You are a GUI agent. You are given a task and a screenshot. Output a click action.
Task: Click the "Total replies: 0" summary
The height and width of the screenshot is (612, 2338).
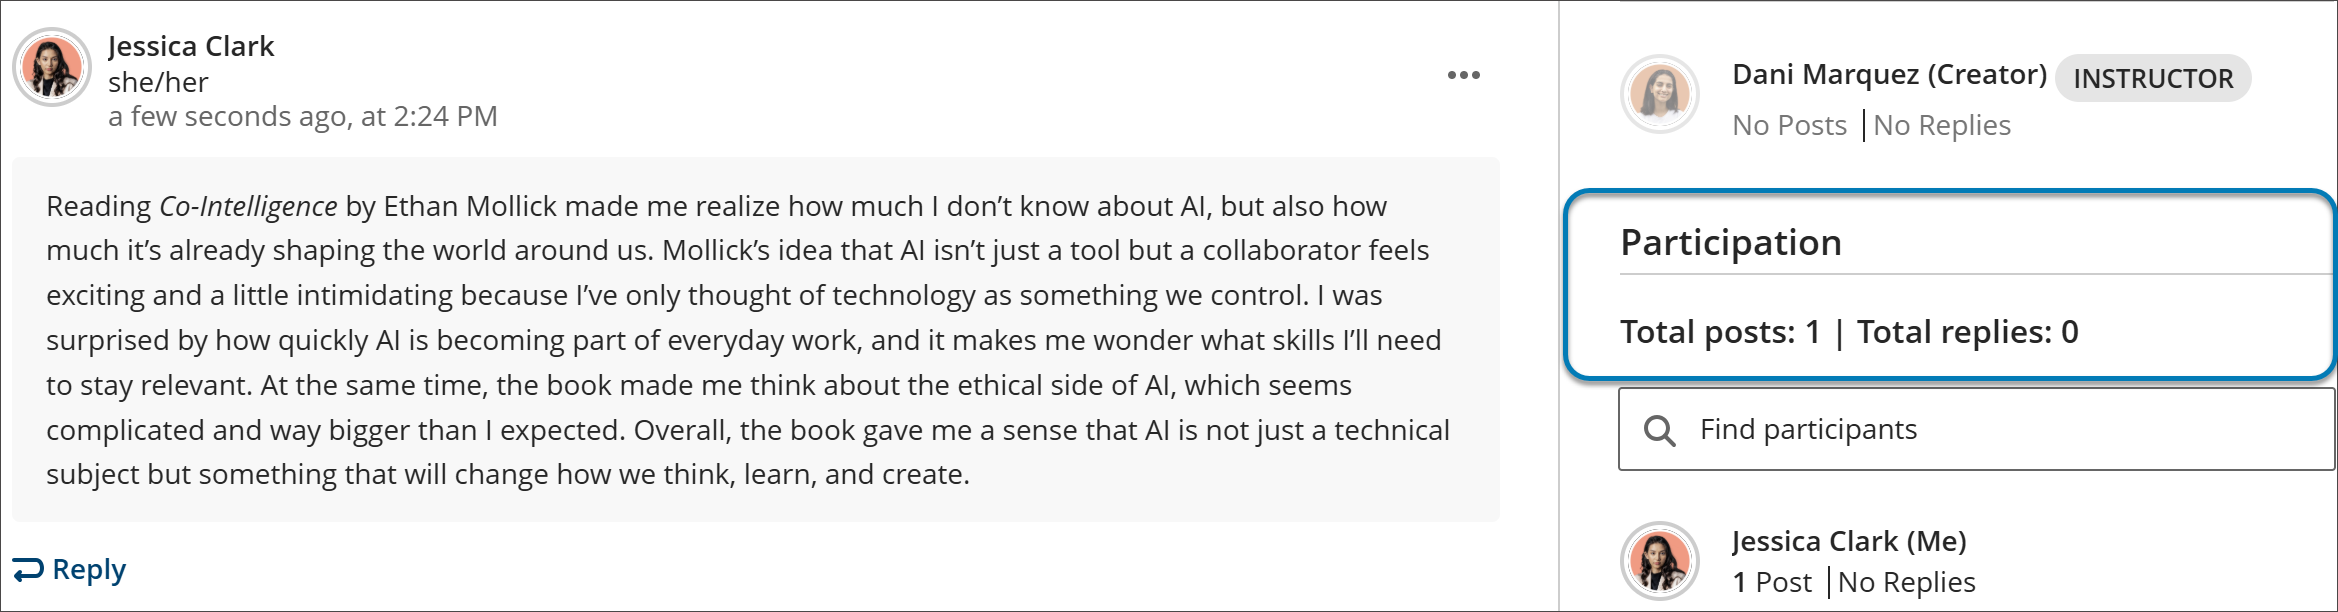click(x=1967, y=332)
